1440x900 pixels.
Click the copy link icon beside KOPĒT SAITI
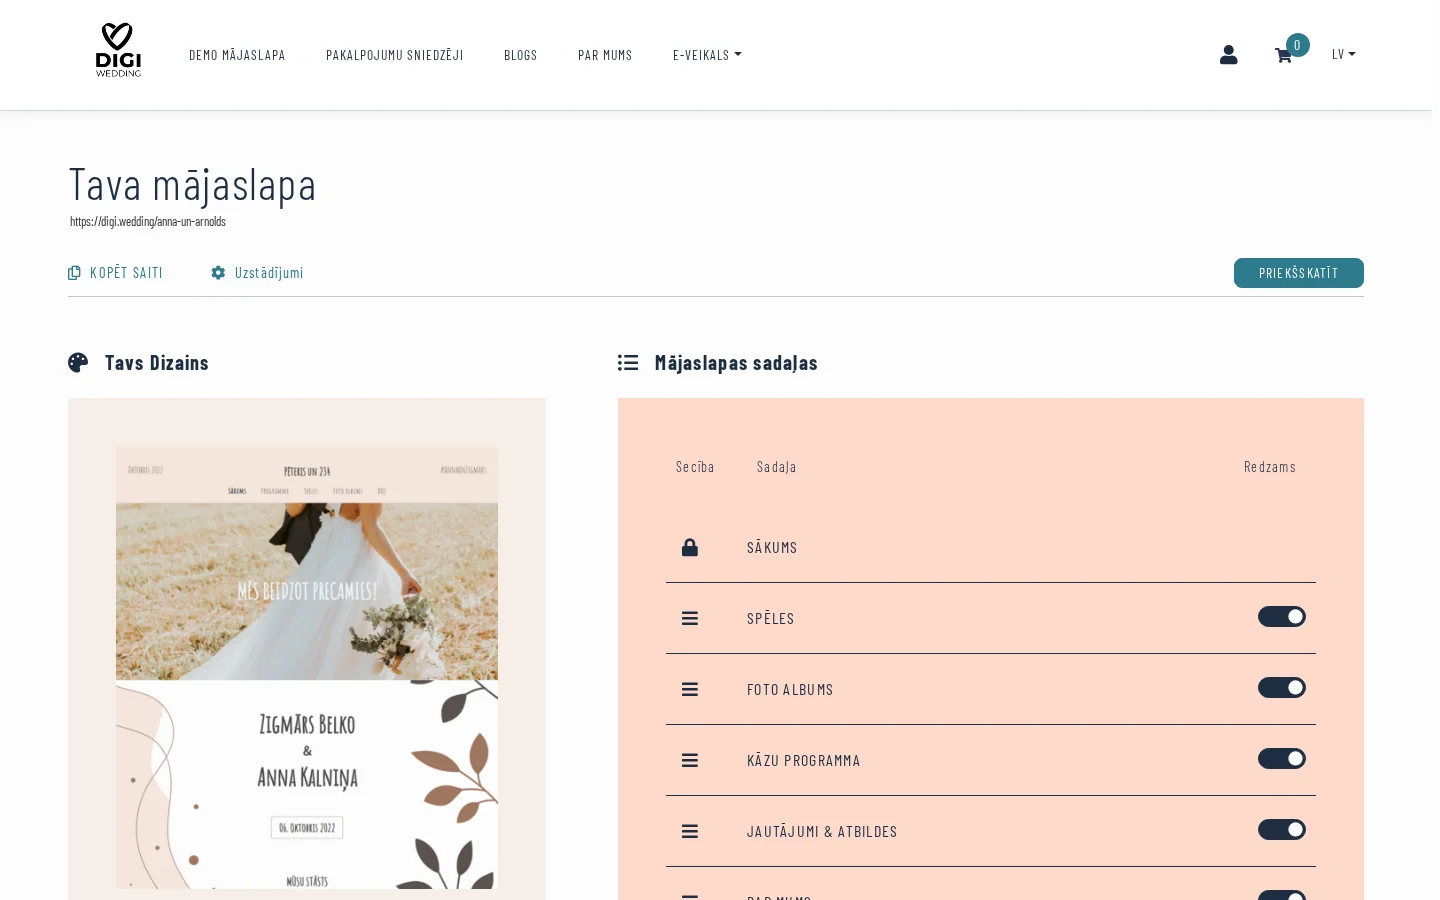point(74,272)
